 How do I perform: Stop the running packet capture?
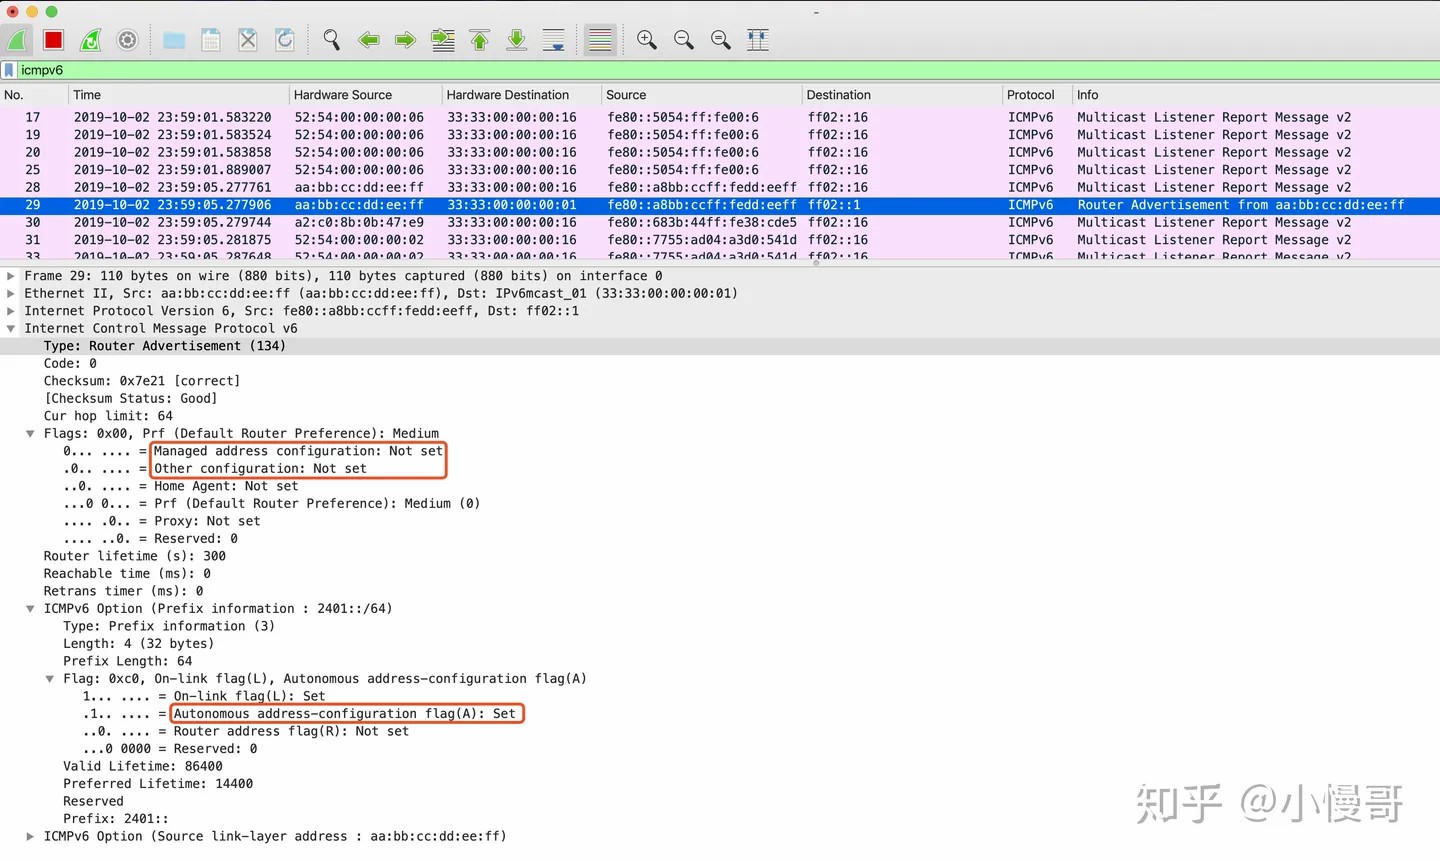coord(53,40)
